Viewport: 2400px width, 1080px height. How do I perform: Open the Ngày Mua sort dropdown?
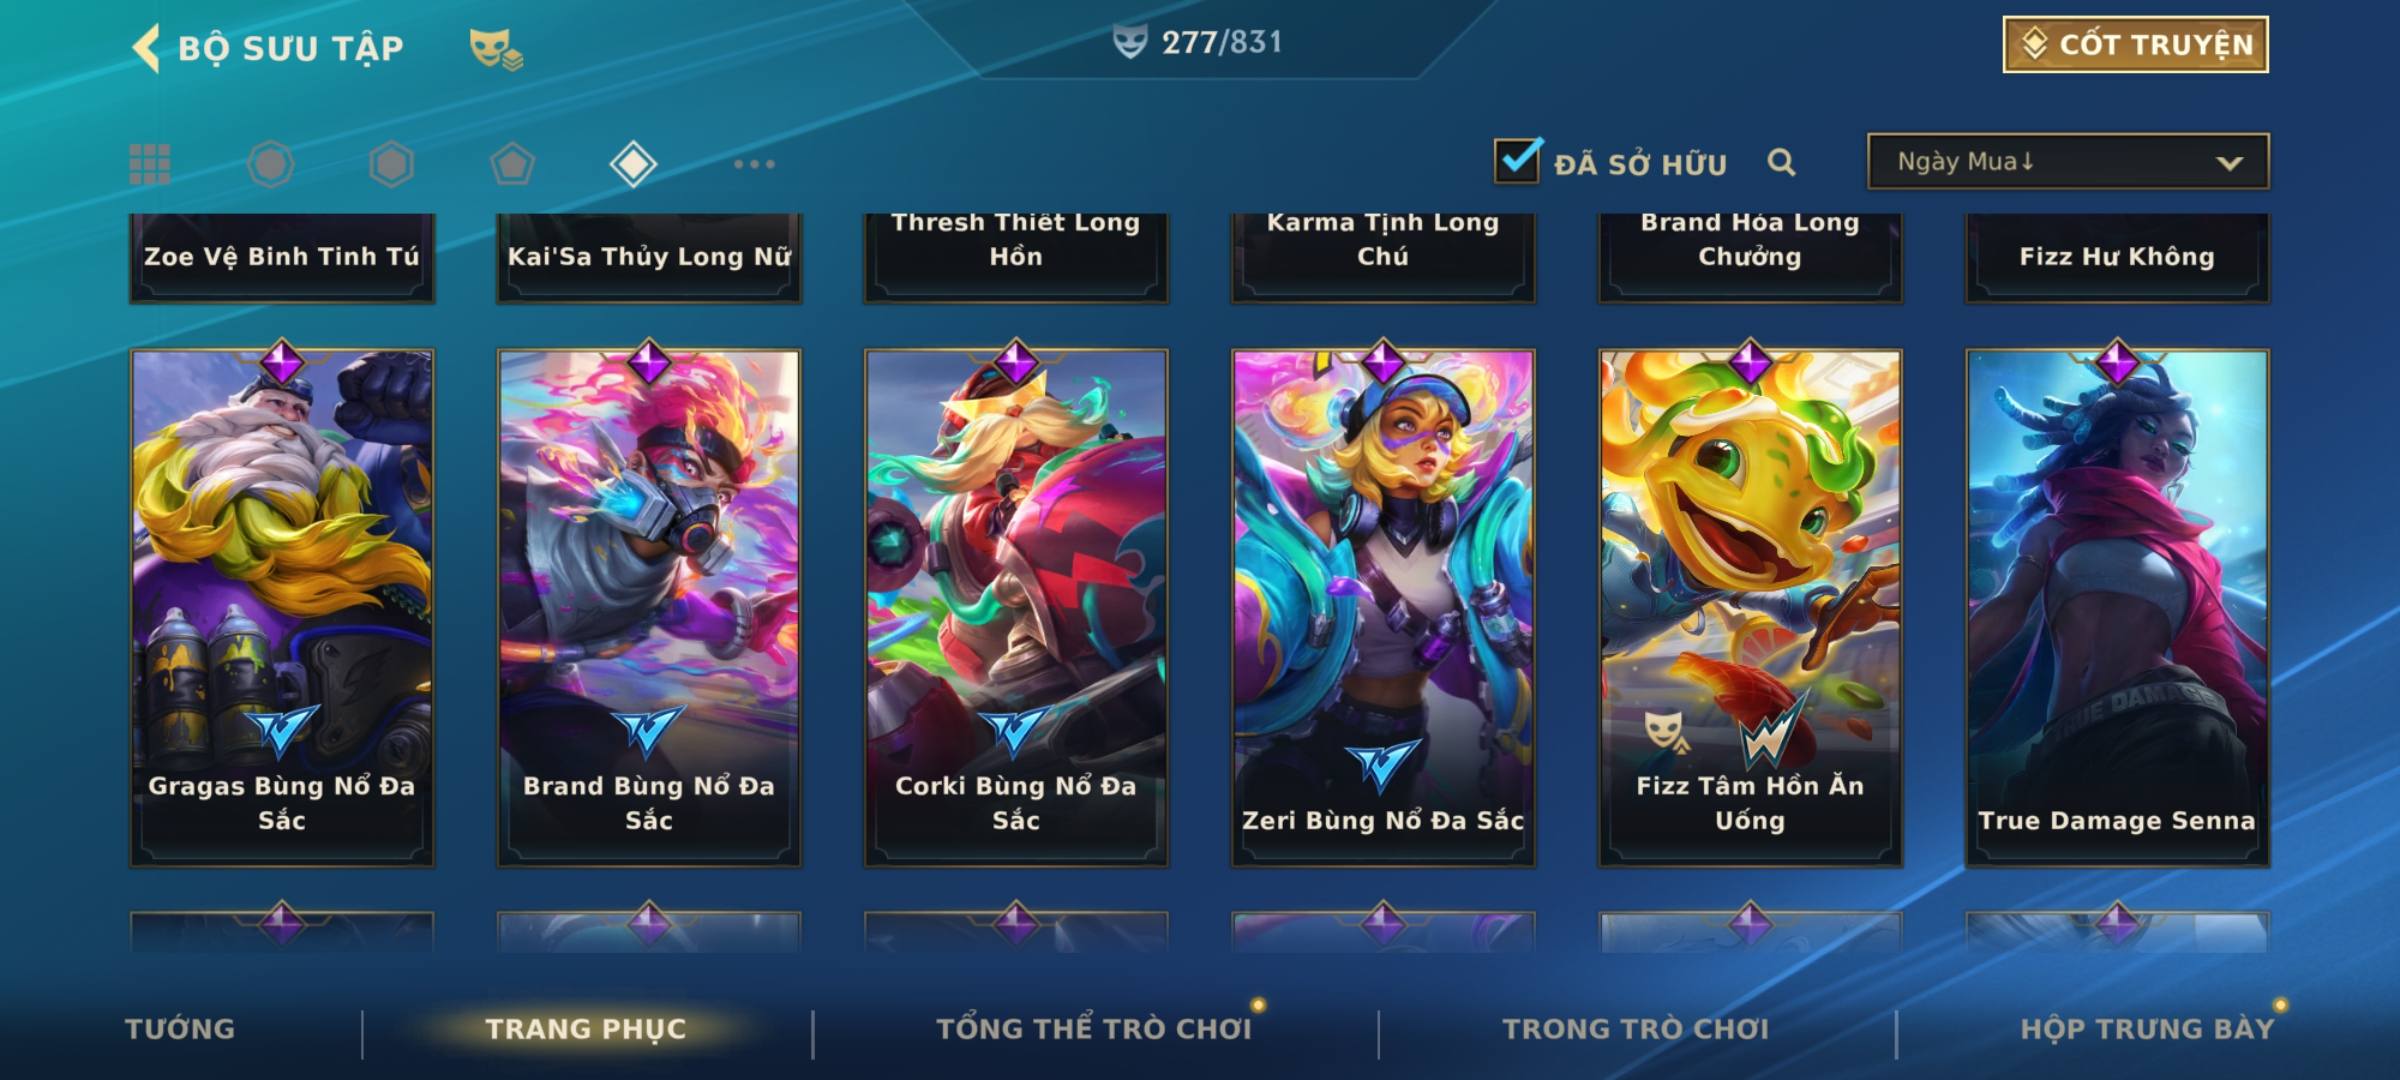(2068, 161)
